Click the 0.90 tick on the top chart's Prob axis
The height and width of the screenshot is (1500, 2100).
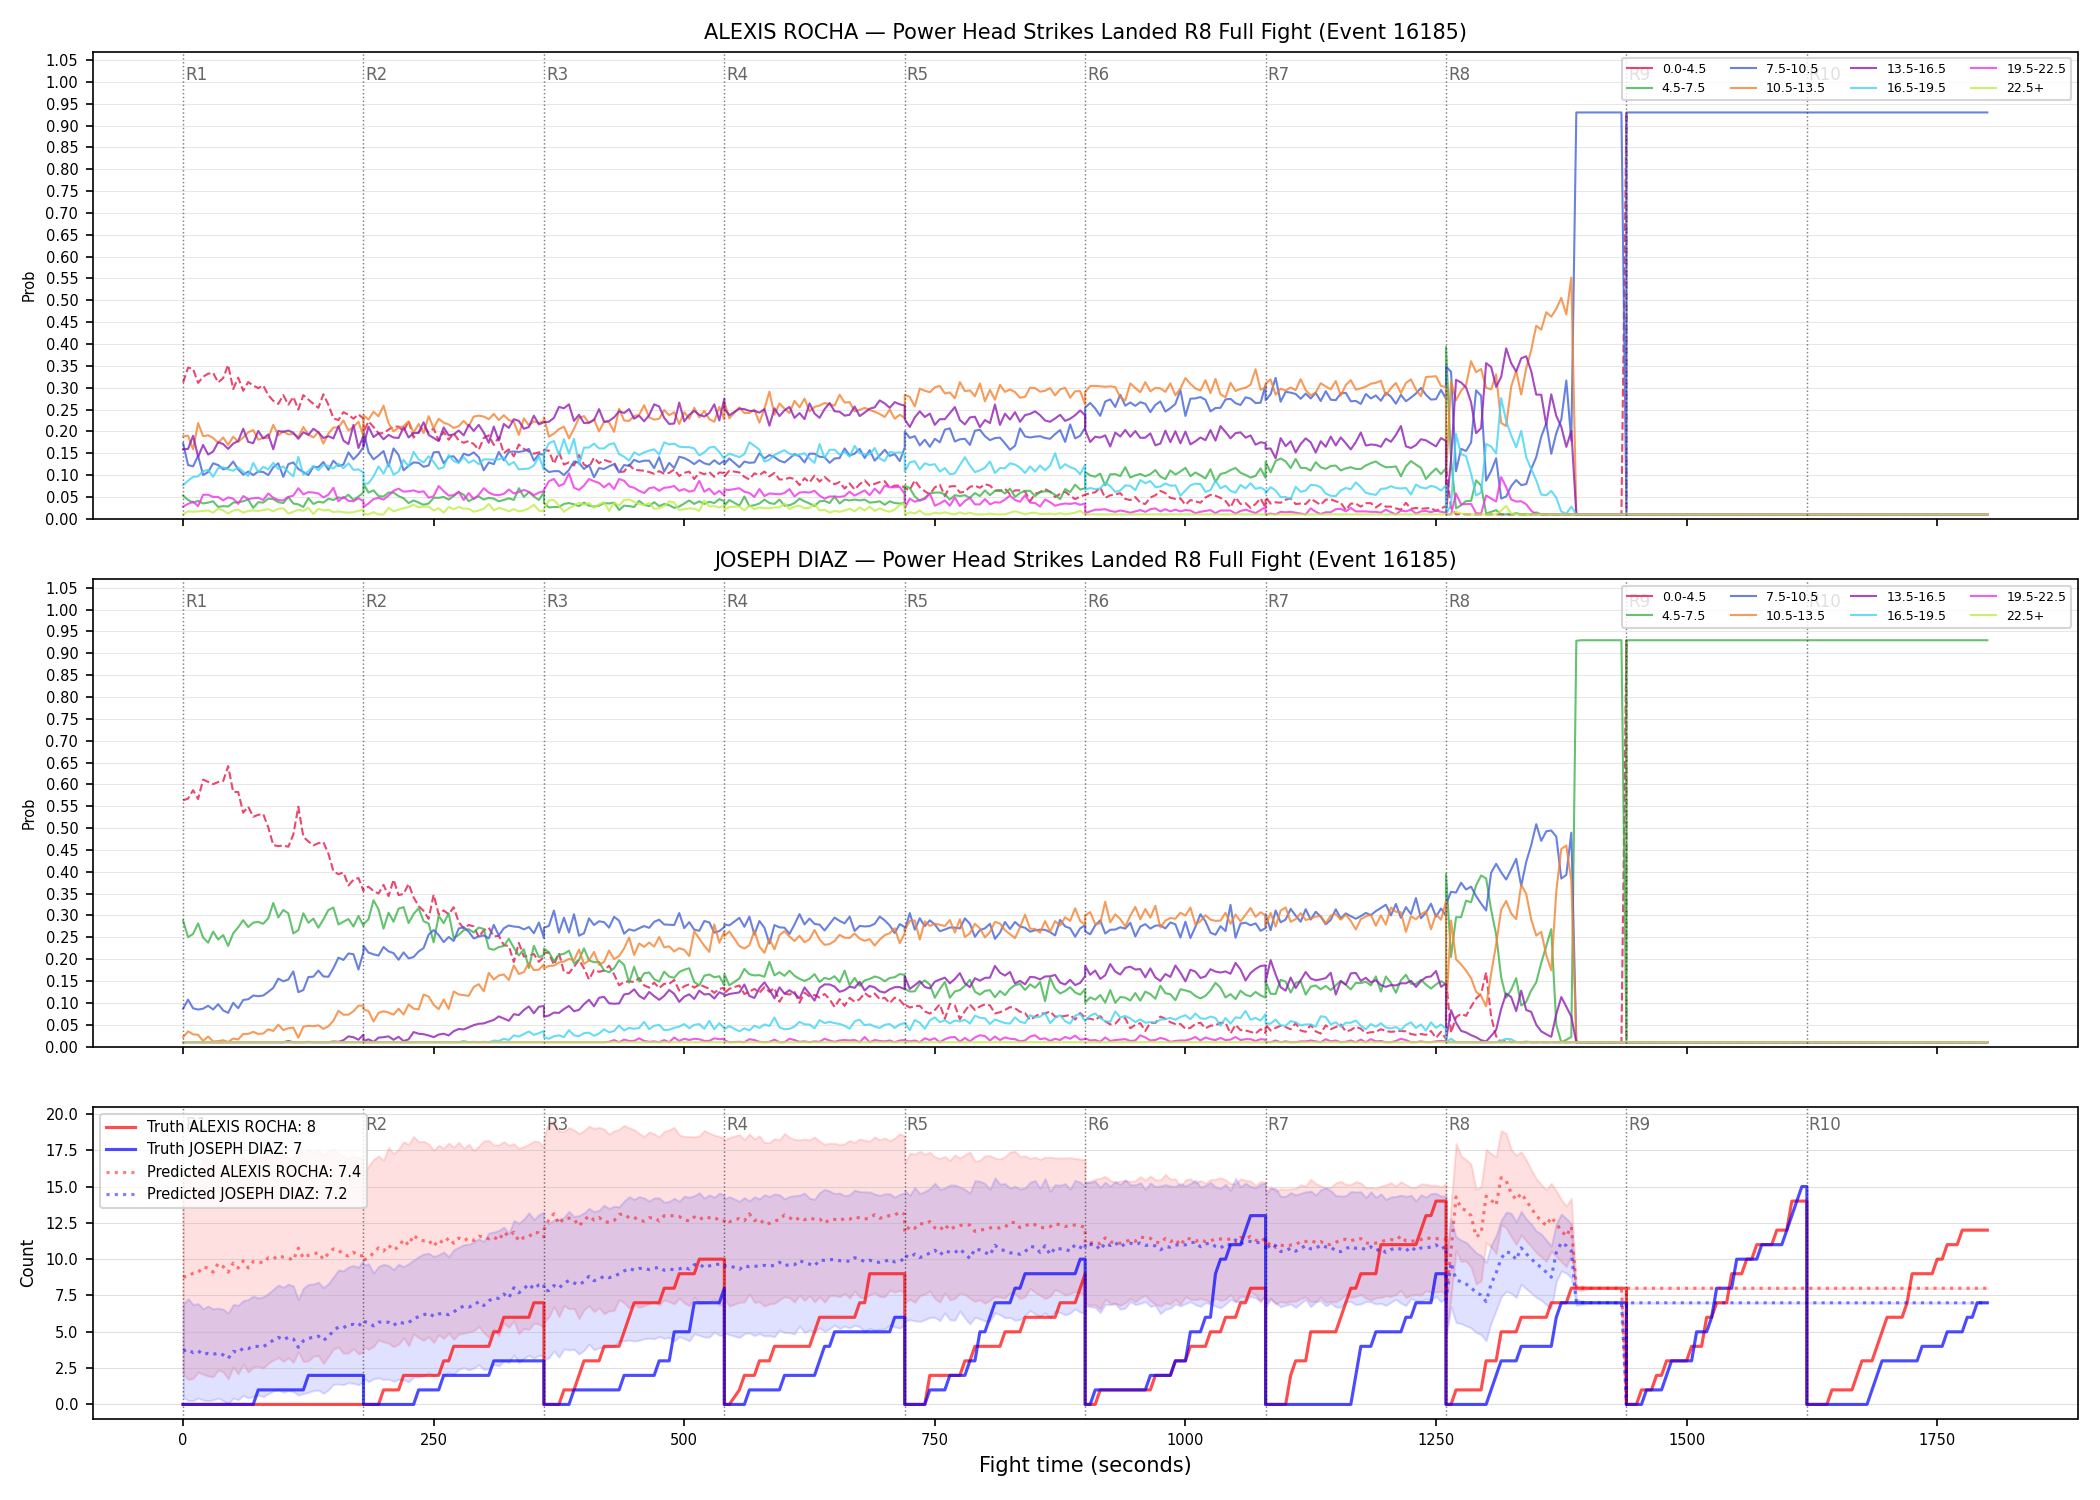[x=62, y=126]
